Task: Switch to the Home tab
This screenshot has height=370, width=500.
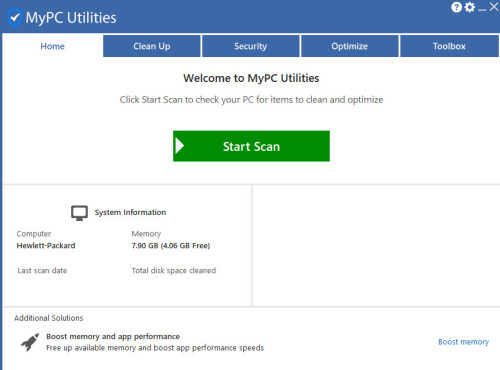Action: point(52,46)
